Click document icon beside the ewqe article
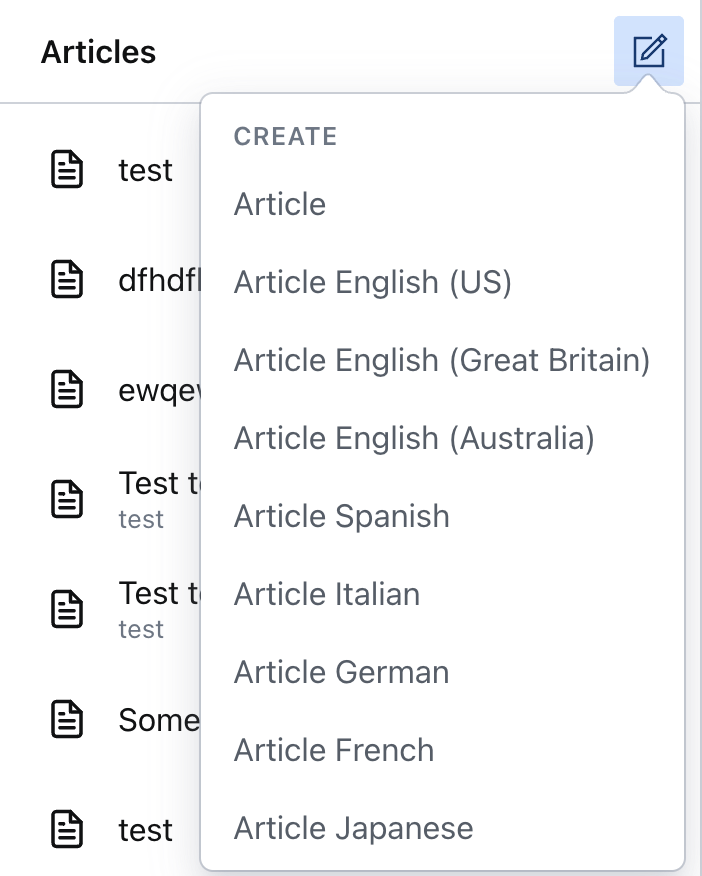702x876 pixels. point(67,389)
